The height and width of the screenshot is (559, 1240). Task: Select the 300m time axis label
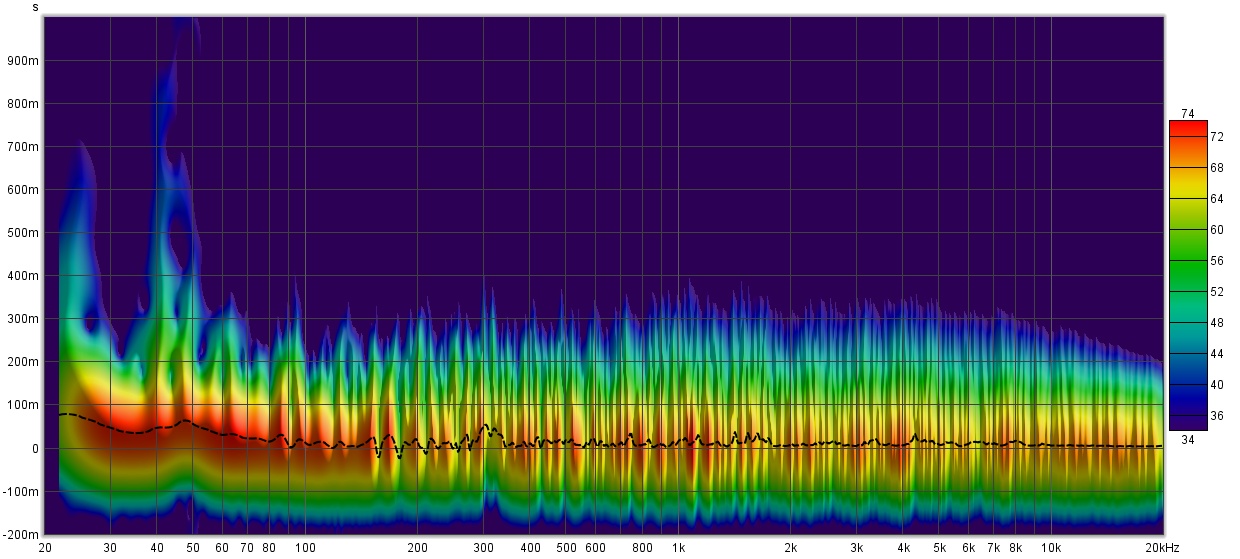[24, 319]
